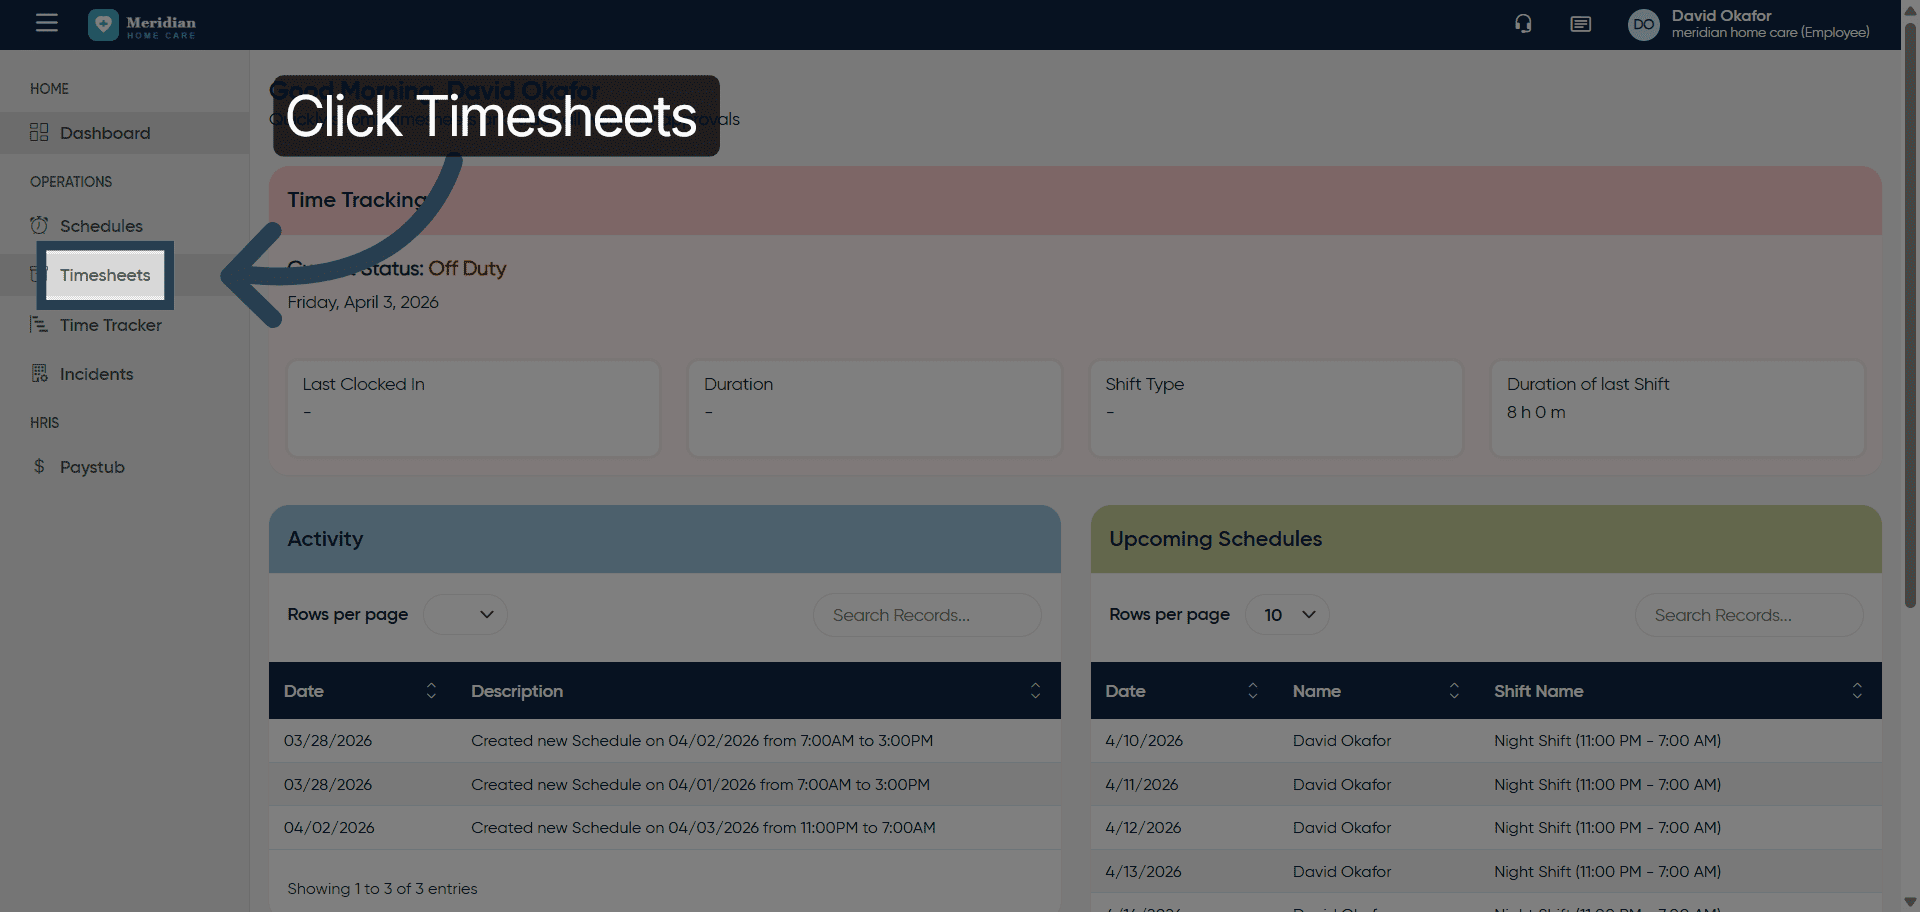
Task: Expand Upcoming Schedules rows per page dropdown
Action: (1287, 615)
